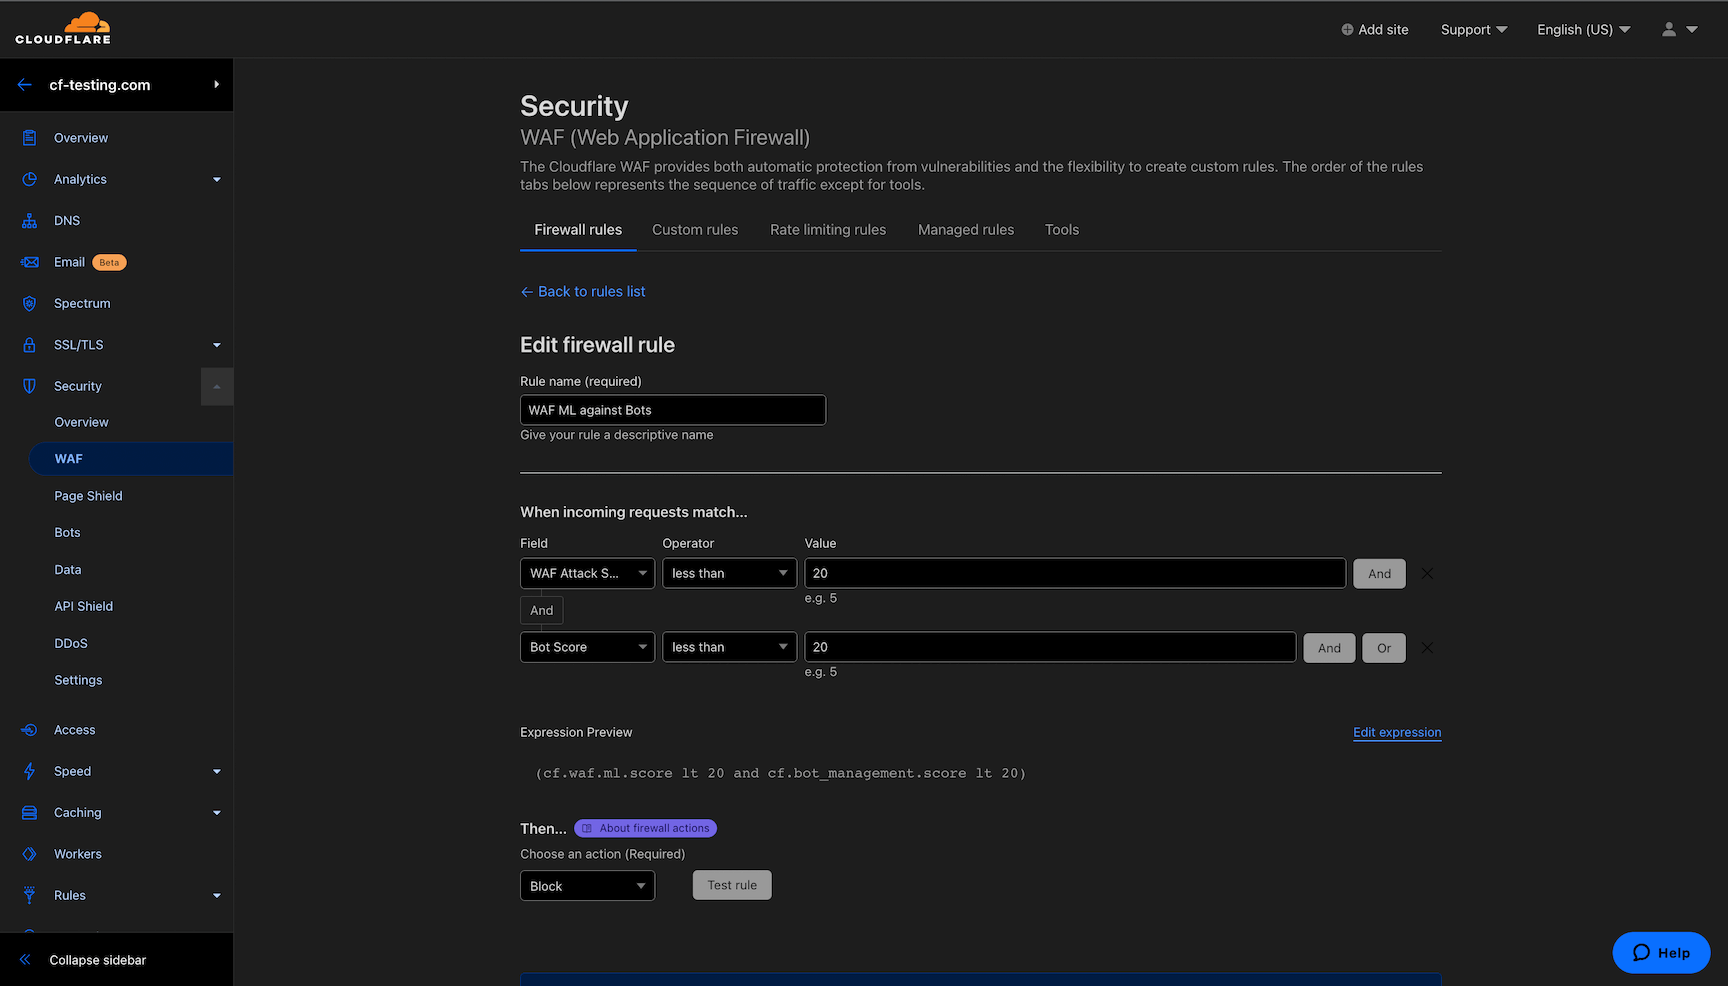Click the Cloudflare logo

(63, 29)
